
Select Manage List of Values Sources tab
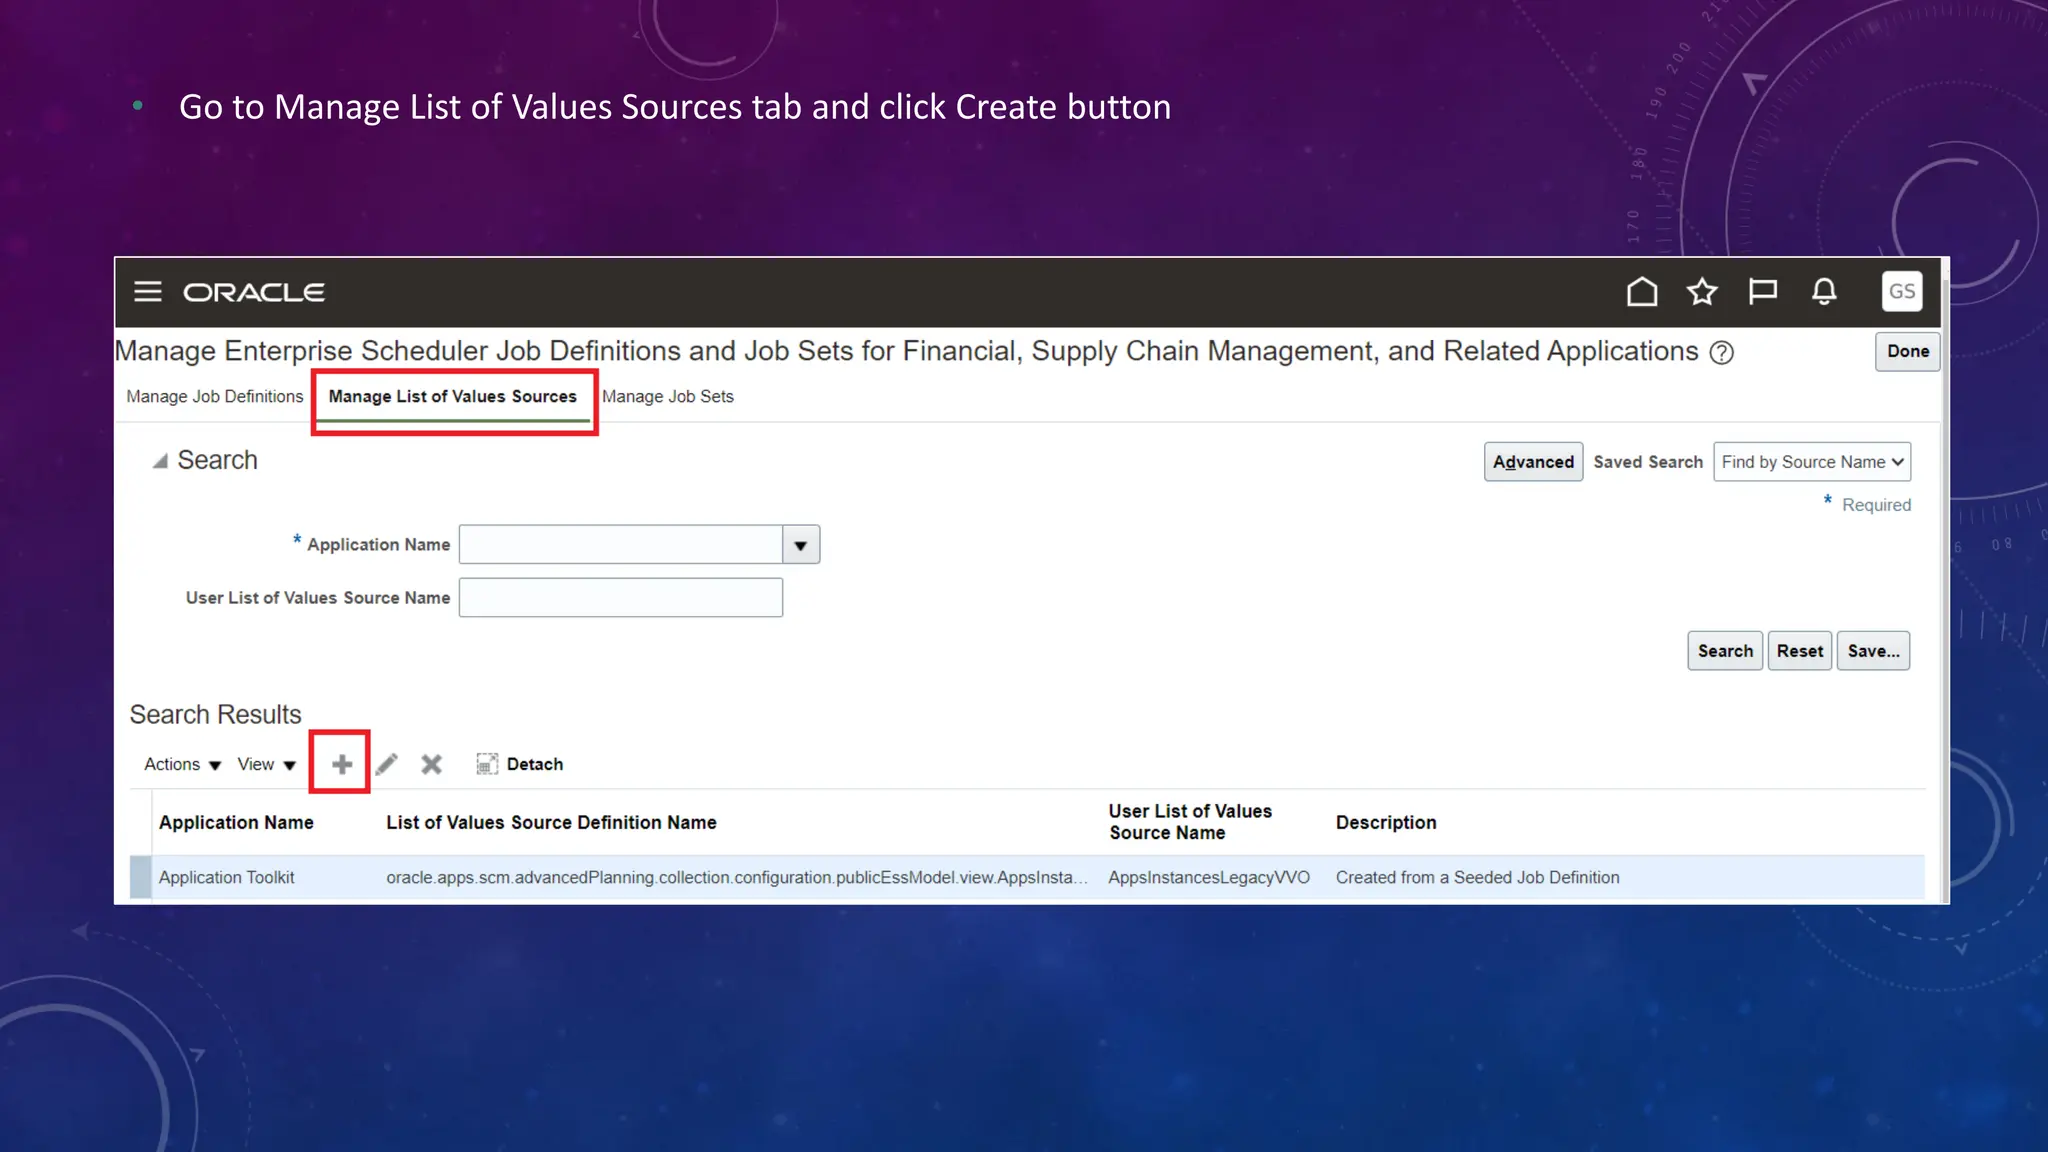(453, 396)
